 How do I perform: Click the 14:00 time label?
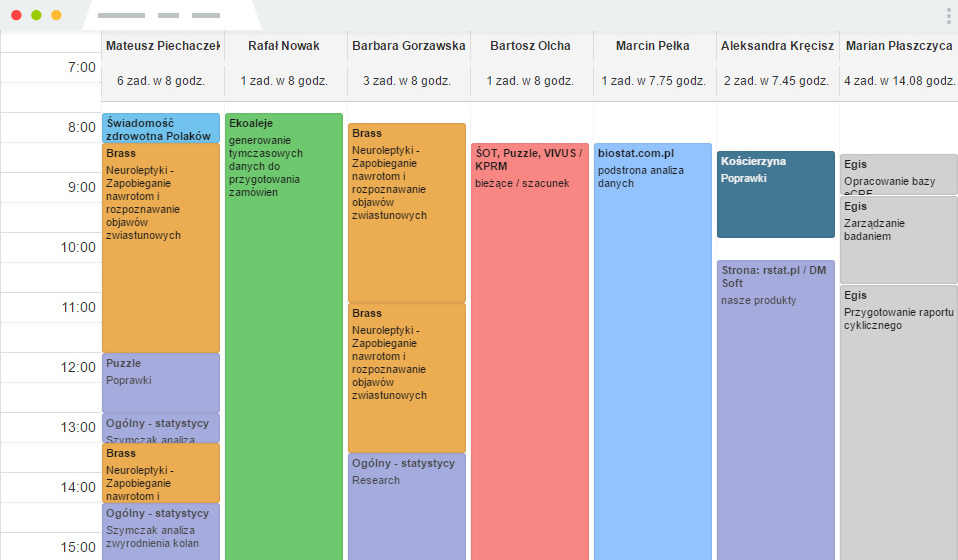pyautogui.click(x=78, y=487)
